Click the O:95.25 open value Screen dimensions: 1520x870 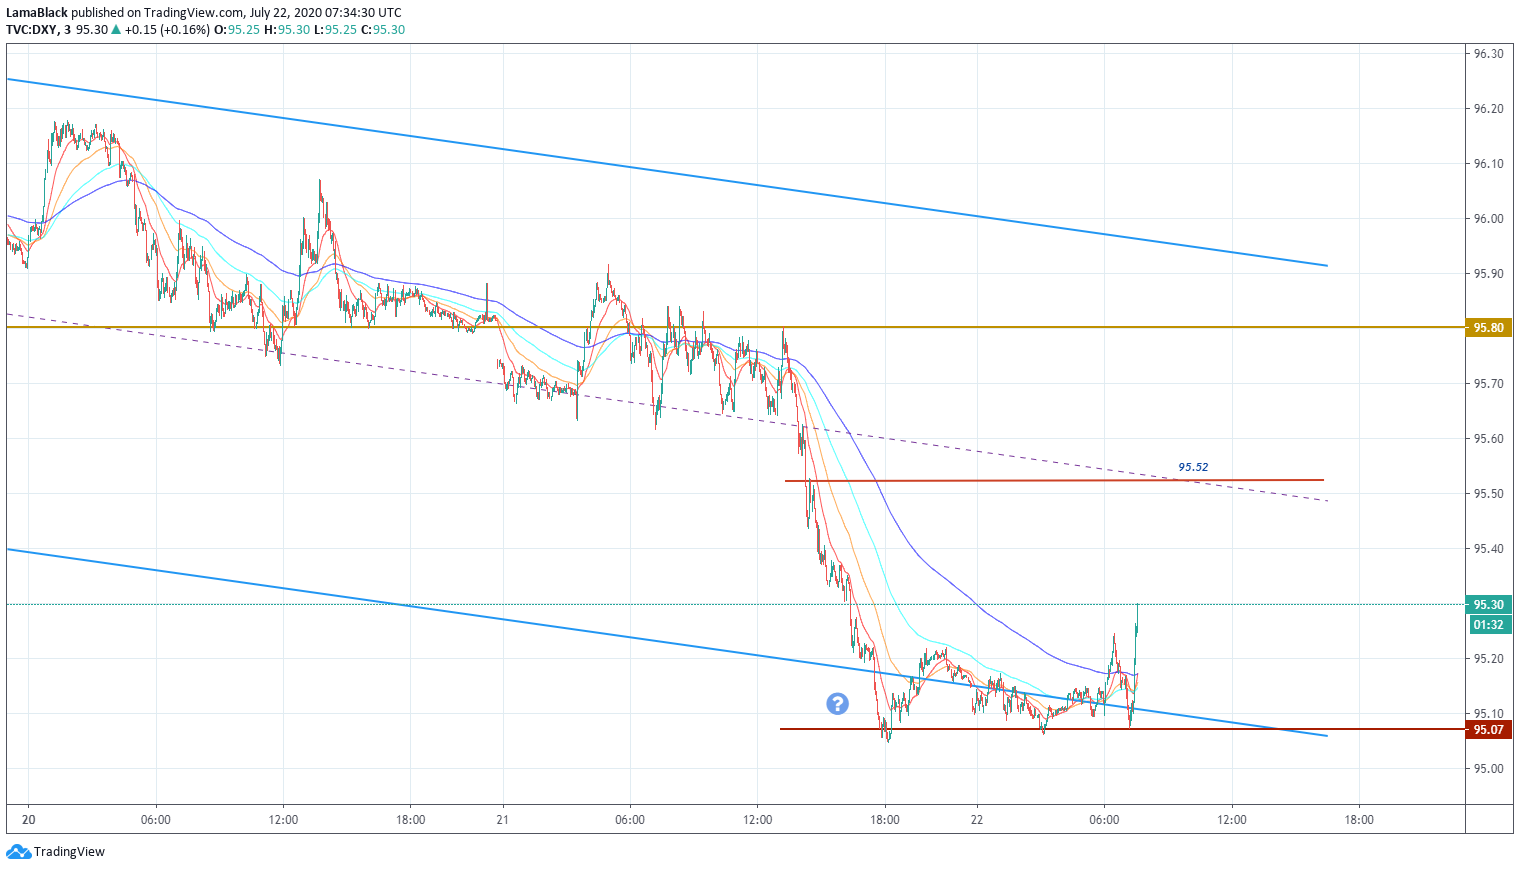(237, 30)
